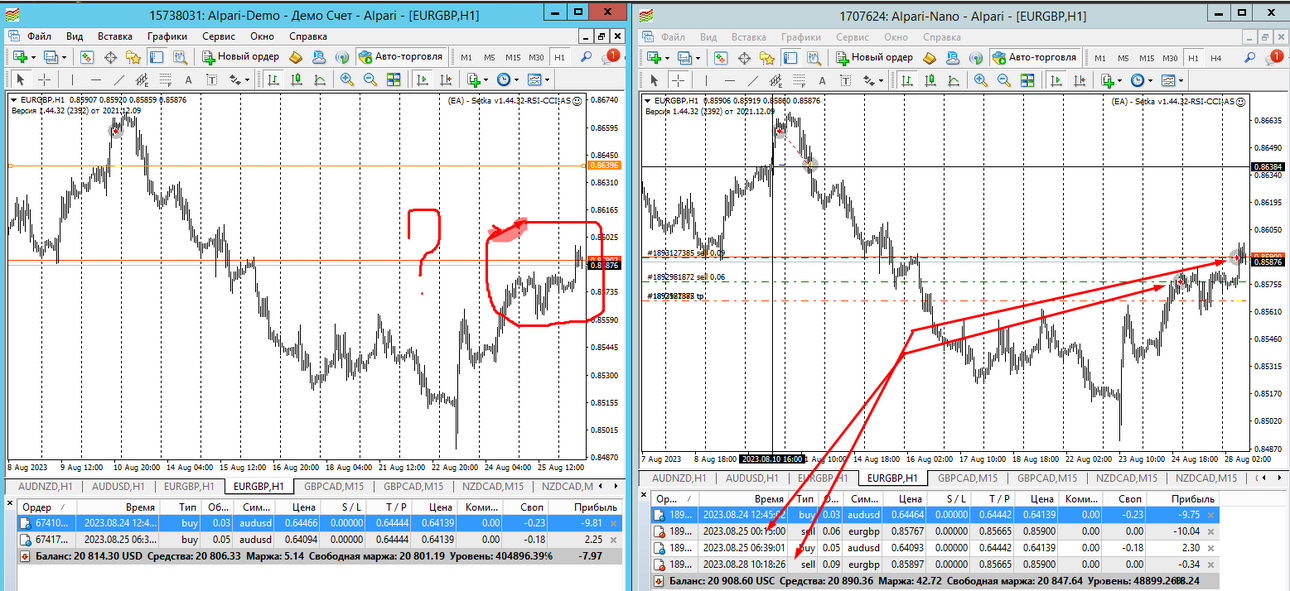The image size is (1290, 591).
Task: Toggle auto scroll in Alpari-Demo window
Action: pos(423,80)
